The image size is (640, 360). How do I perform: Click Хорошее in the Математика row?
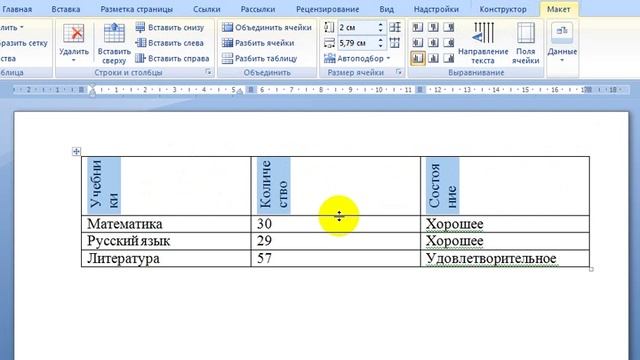[454, 224]
